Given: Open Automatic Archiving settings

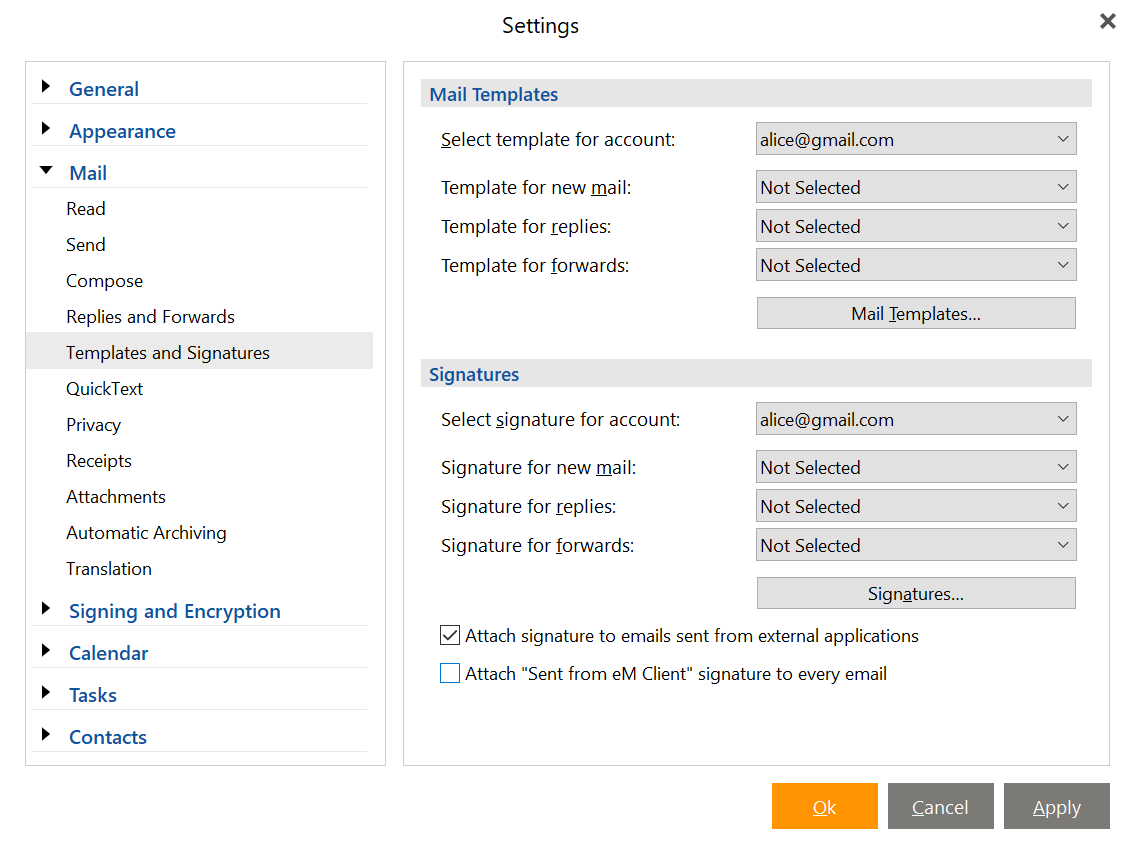Looking at the screenshot, I should (x=145, y=533).
